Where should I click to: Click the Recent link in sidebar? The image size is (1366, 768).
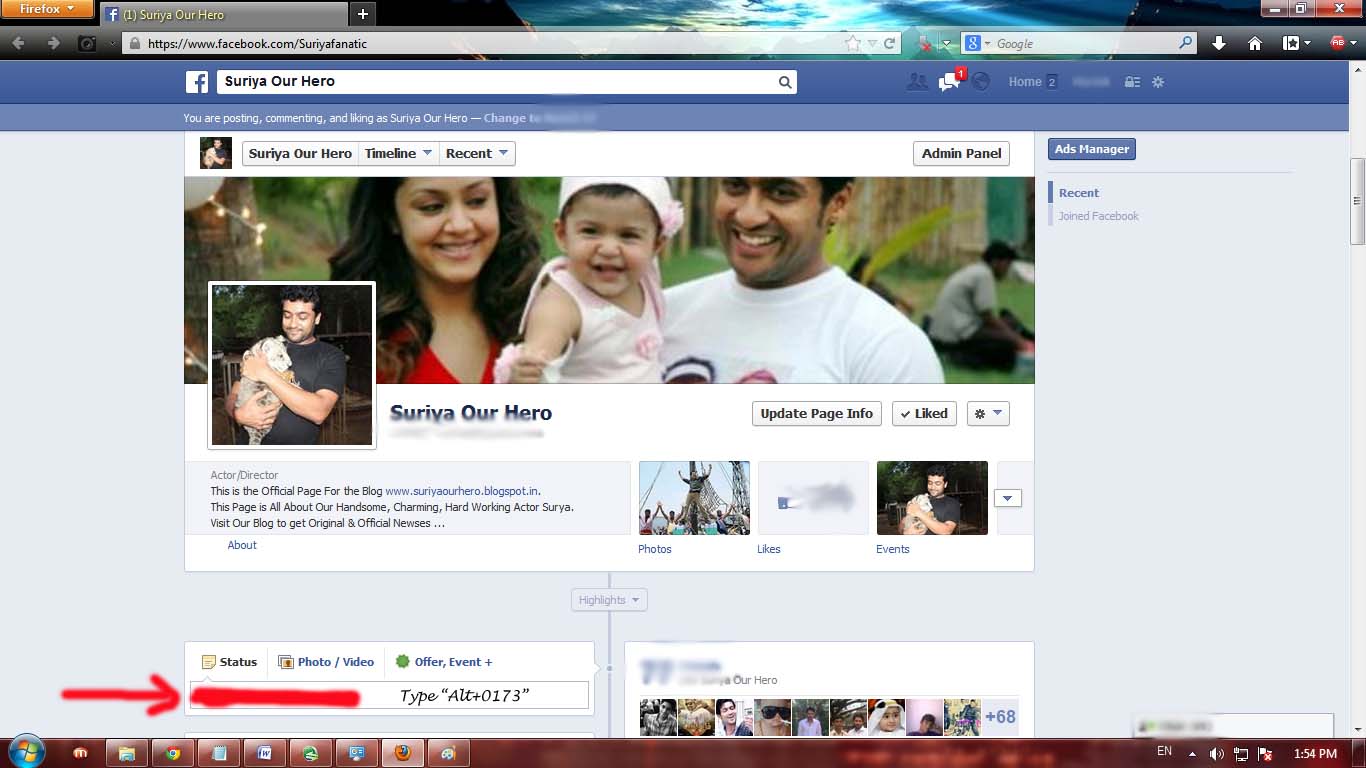[x=1079, y=193]
